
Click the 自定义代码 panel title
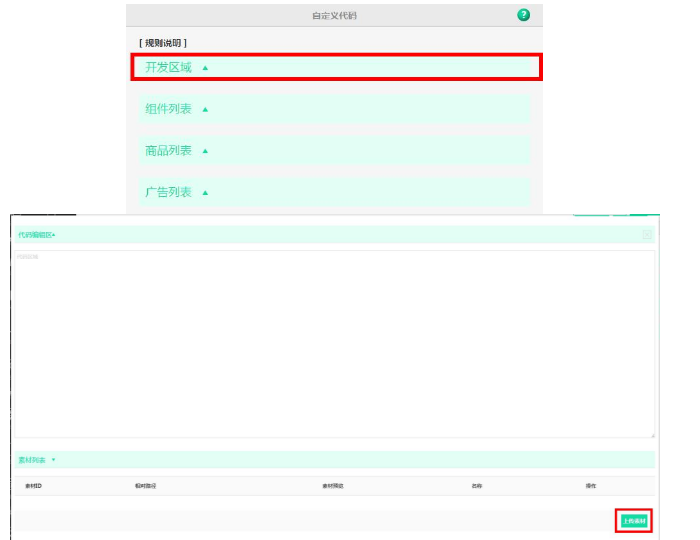(334, 15)
